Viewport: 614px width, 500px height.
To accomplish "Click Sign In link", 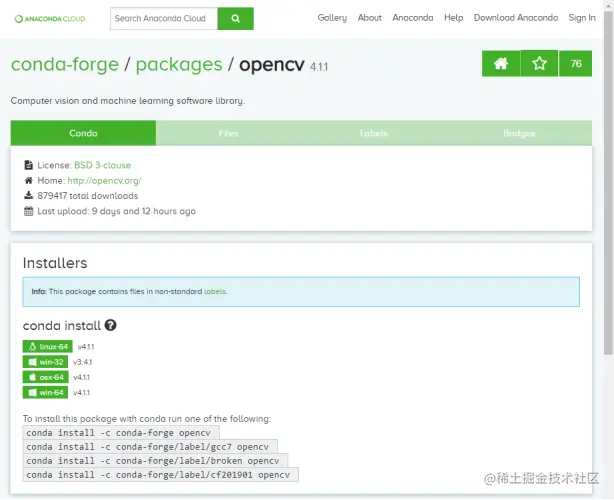I will pyautogui.click(x=582, y=18).
